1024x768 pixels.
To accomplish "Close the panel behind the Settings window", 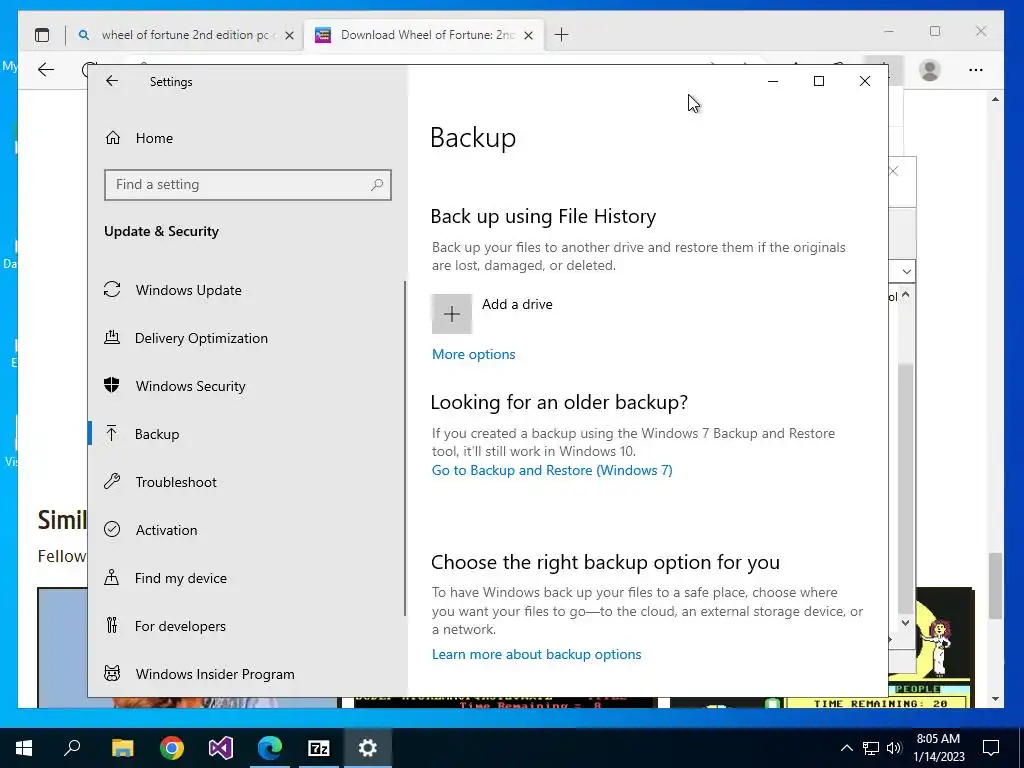I will point(893,171).
